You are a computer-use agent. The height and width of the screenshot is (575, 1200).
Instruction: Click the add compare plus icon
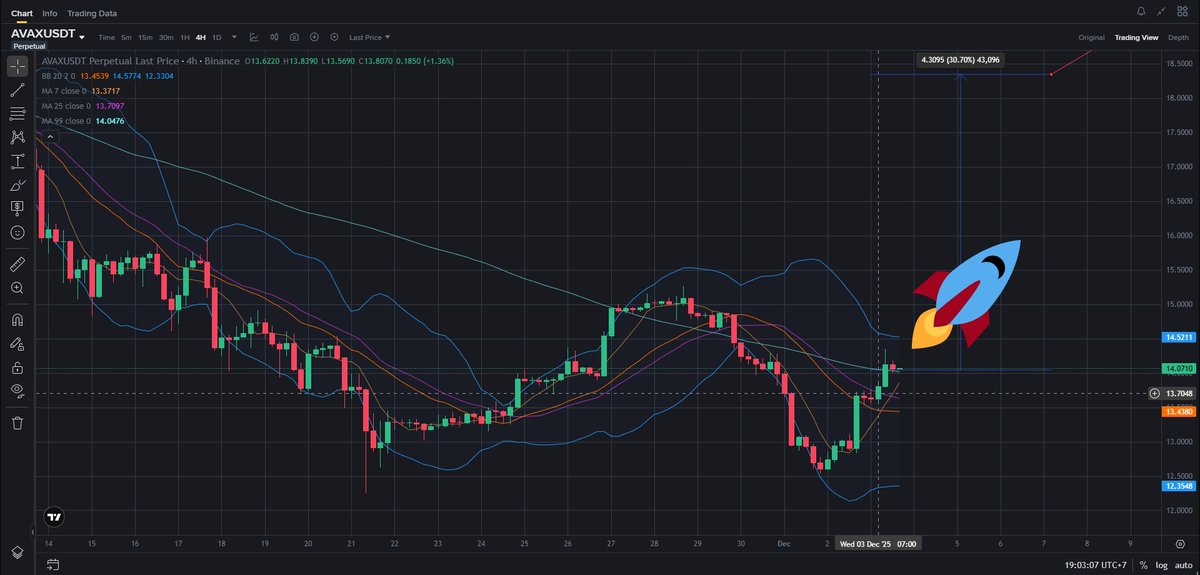coord(314,37)
